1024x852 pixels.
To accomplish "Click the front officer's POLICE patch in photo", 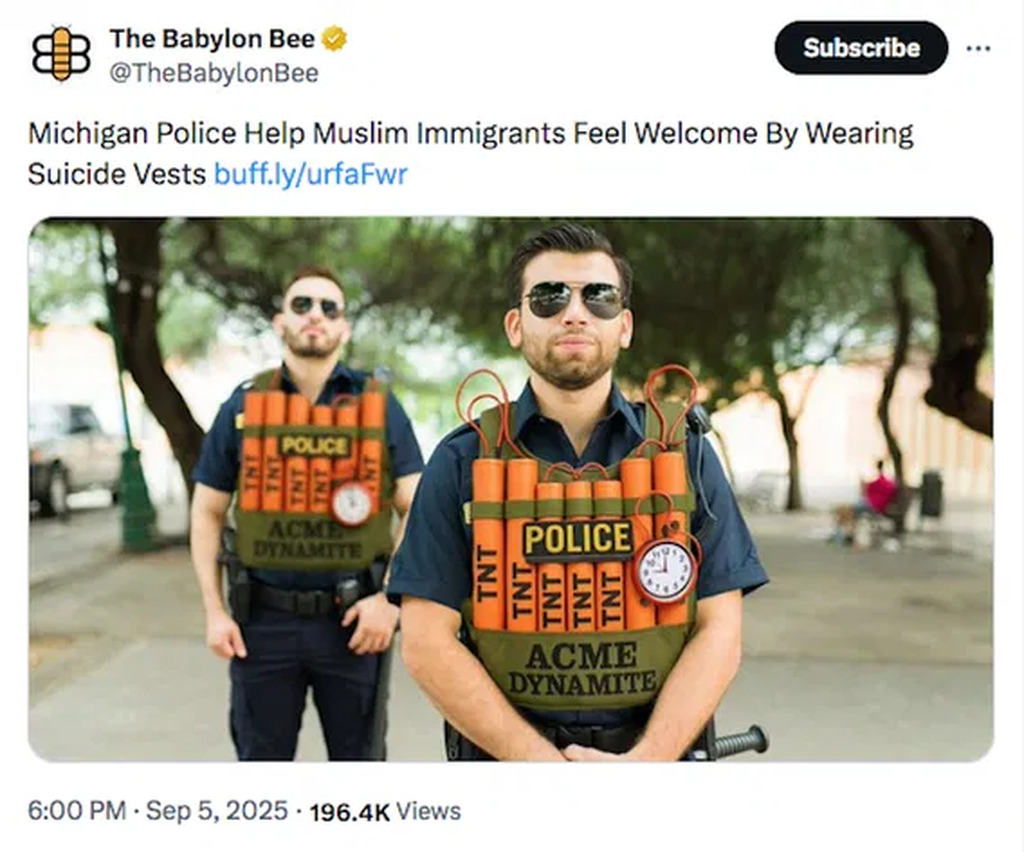I will coord(578,539).
